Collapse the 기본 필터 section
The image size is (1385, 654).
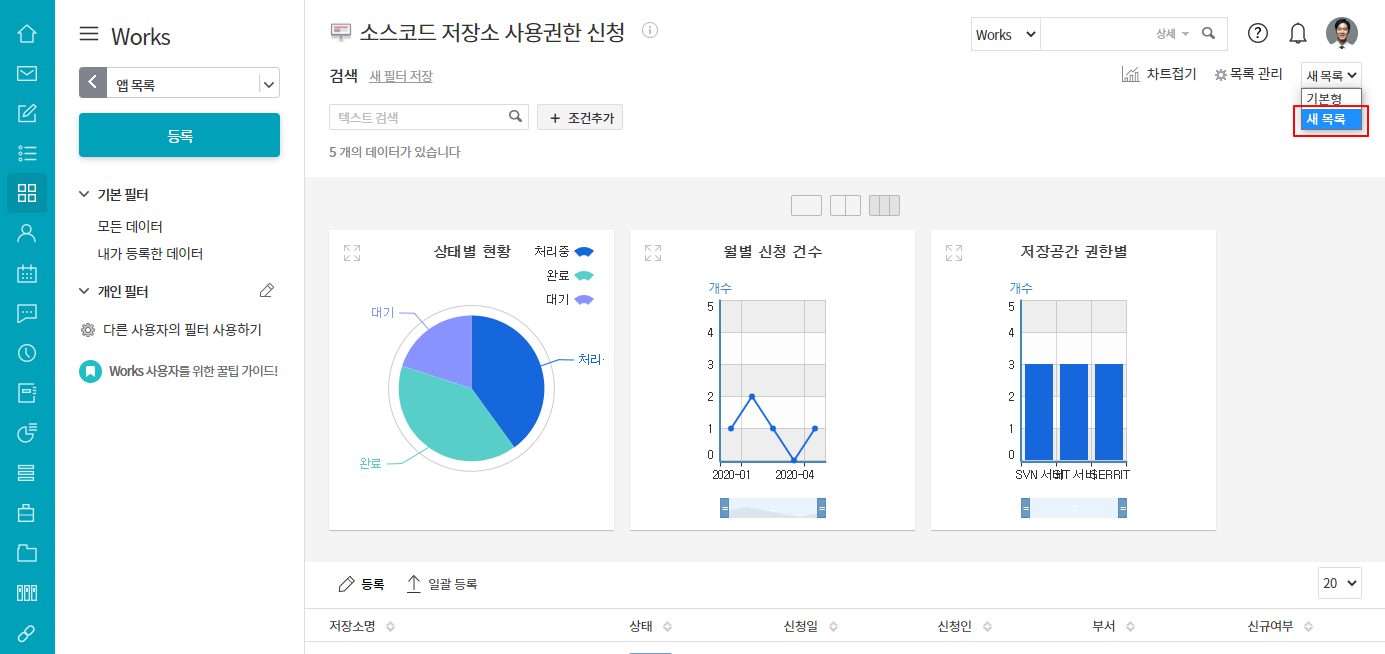[x=84, y=195]
